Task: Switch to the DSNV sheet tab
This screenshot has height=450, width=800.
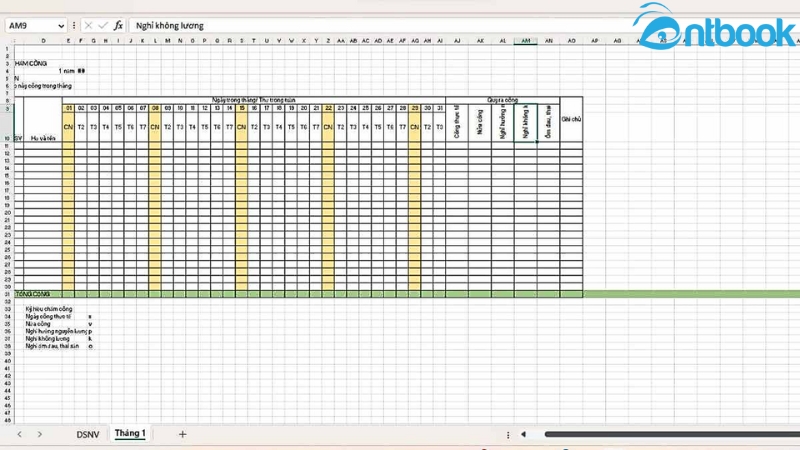Action: point(88,435)
